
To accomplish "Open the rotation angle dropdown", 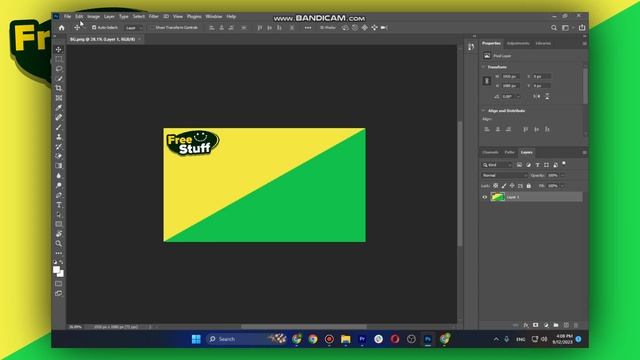I will (x=519, y=96).
